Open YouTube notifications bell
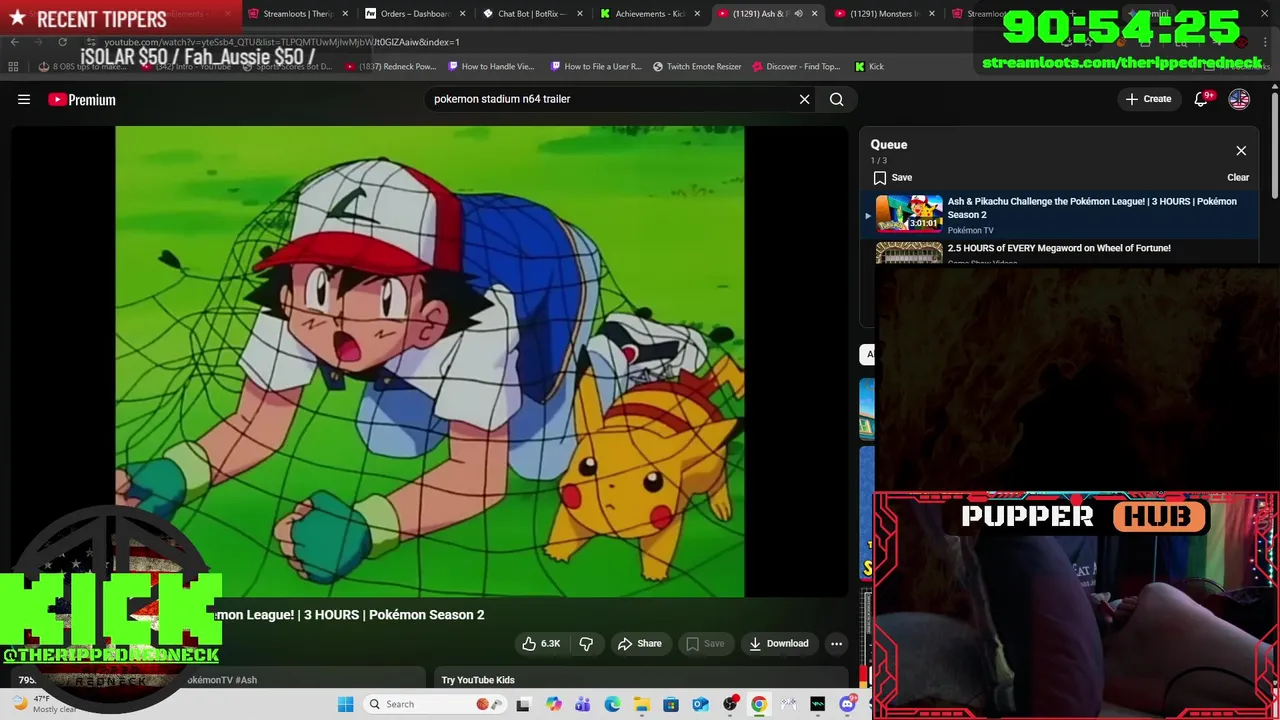Image resolution: width=1280 pixels, height=720 pixels. pyautogui.click(x=1202, y=99)
